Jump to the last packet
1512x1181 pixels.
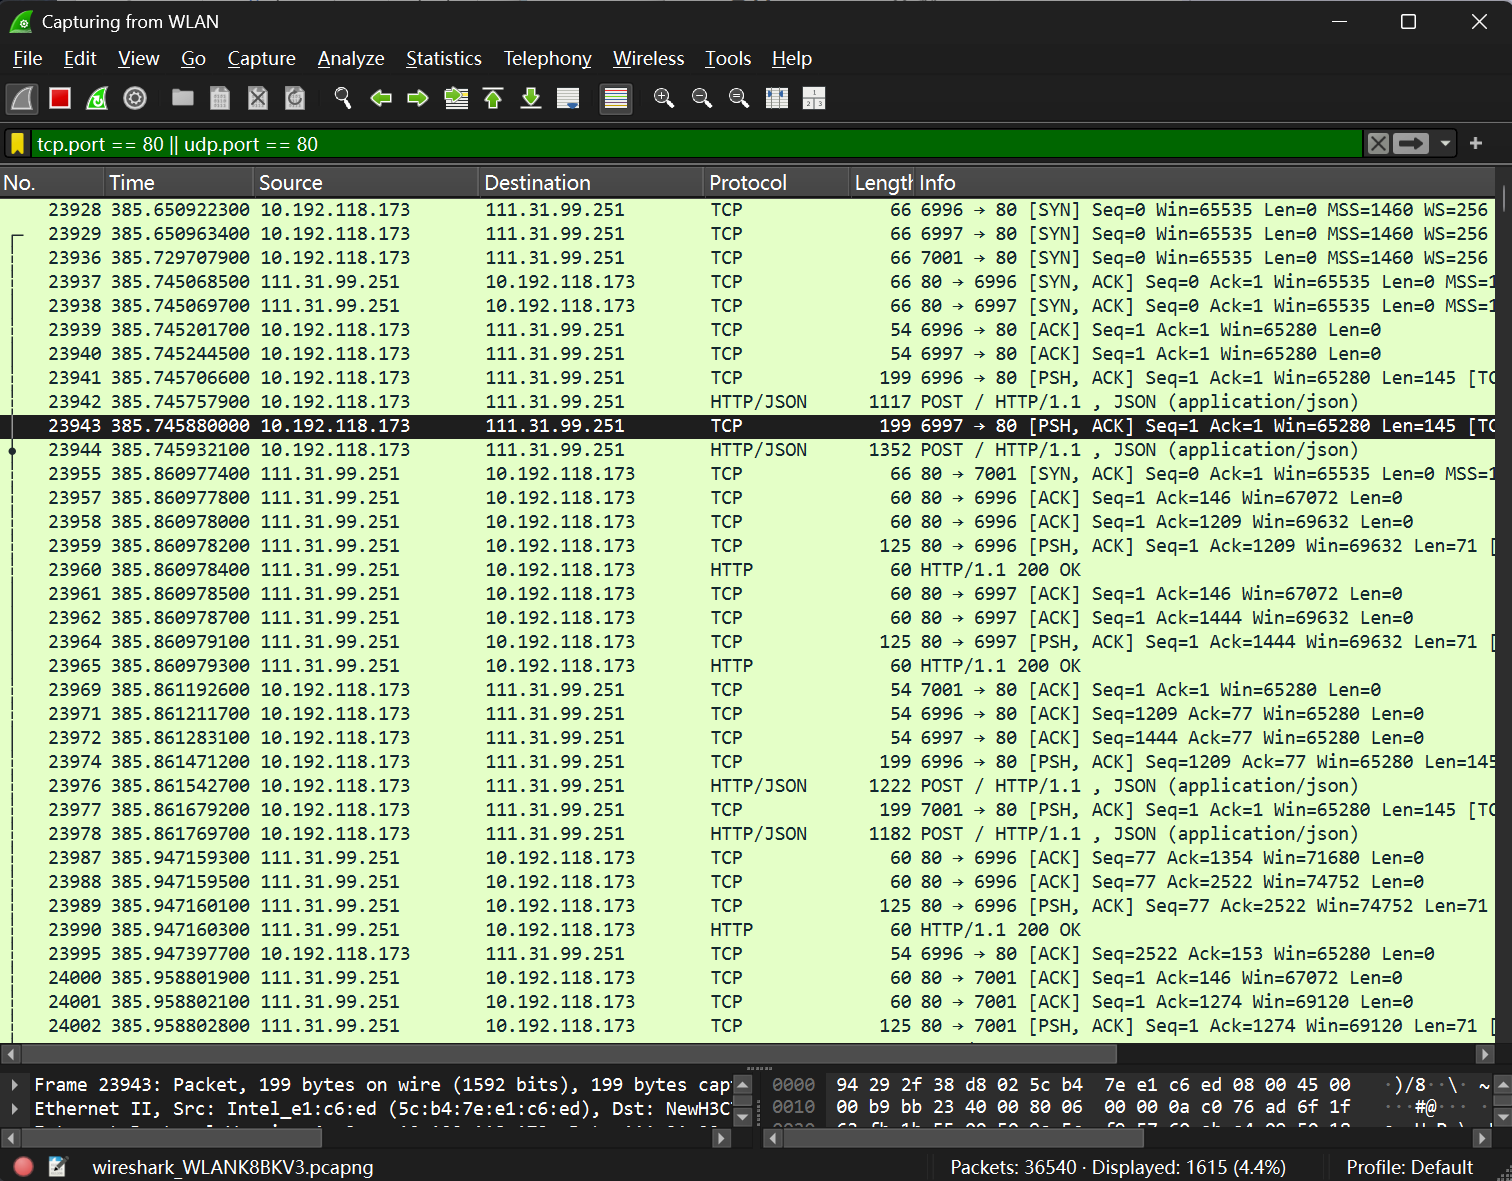click(531, 98)
